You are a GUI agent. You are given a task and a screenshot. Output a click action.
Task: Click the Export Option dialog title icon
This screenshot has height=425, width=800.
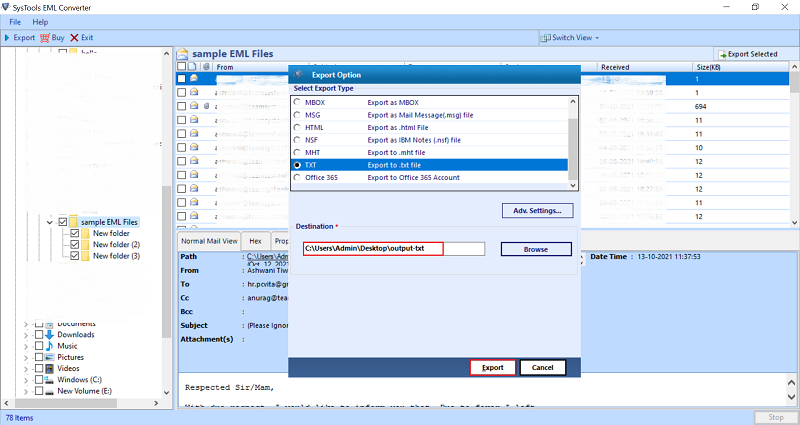point(299,74)
